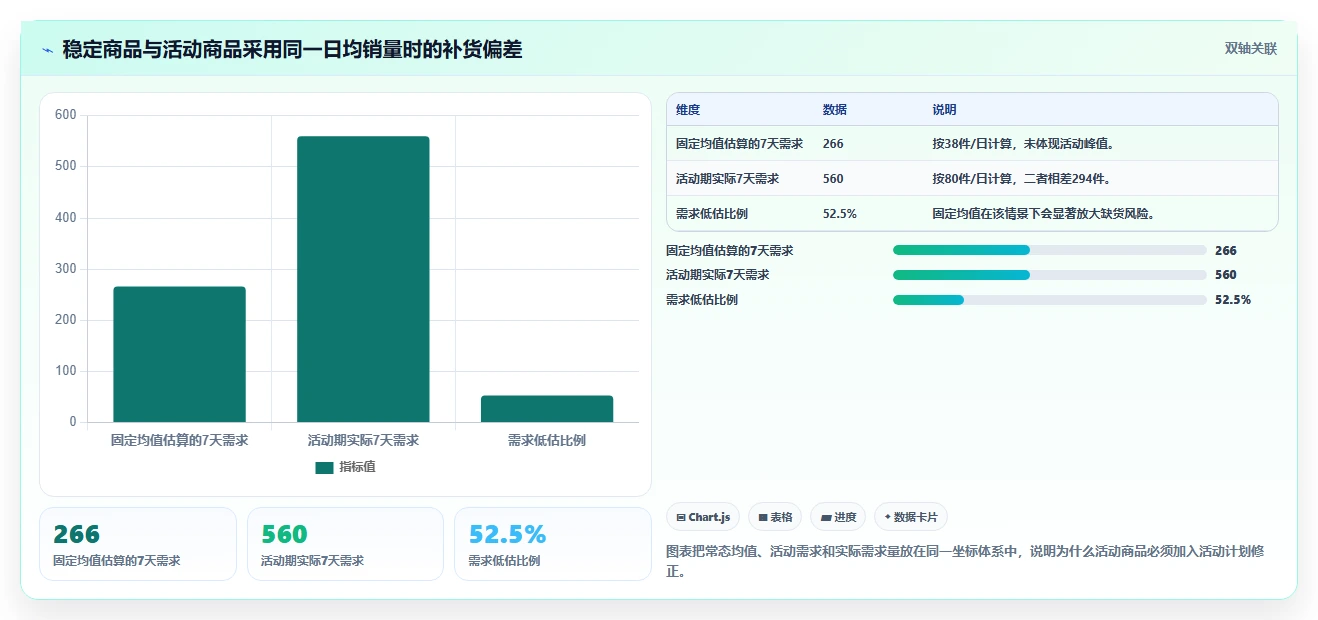Click the 固定均值估算的7天需求 chart bar
Screen dimensions: 1318x620
(x=179, y=354)
